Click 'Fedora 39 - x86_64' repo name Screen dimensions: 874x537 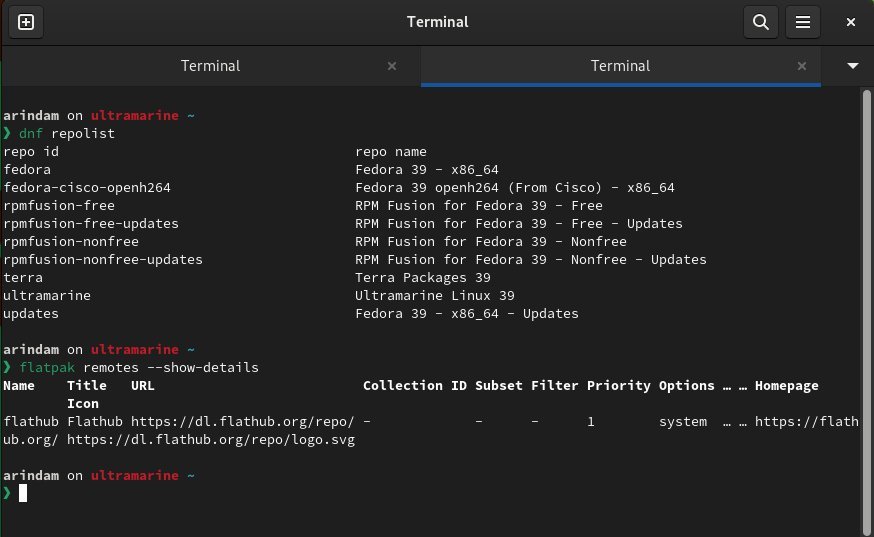(427, 169)
